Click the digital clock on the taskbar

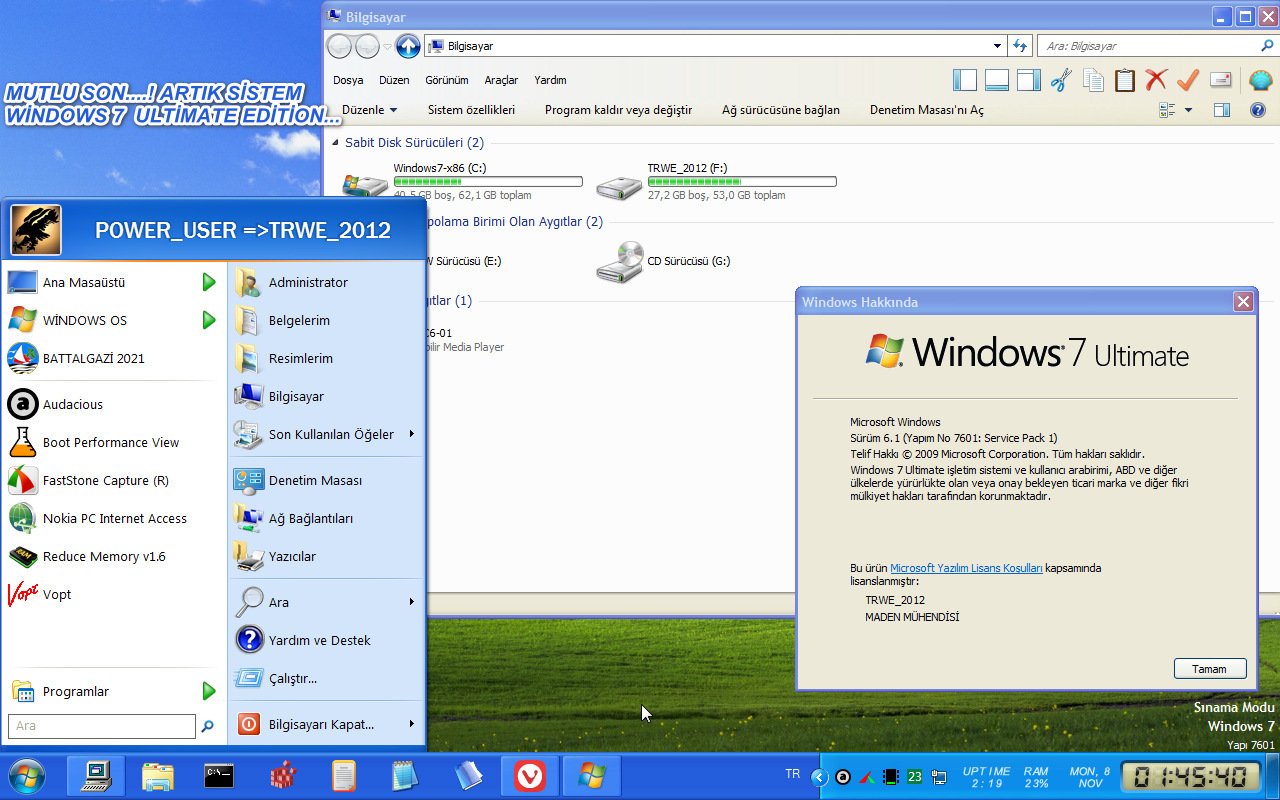pos(1189,777)
